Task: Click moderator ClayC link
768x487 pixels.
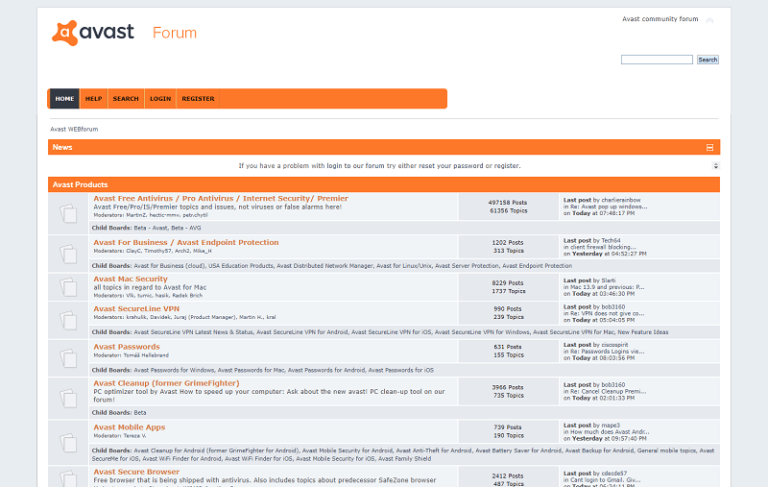Action: (x=133, y=251)
